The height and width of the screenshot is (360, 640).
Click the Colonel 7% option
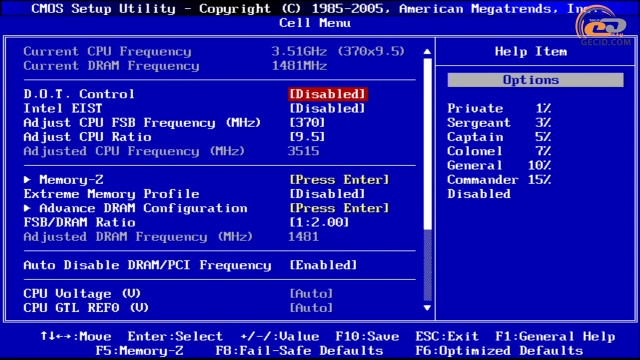click(x=499, y=151)
